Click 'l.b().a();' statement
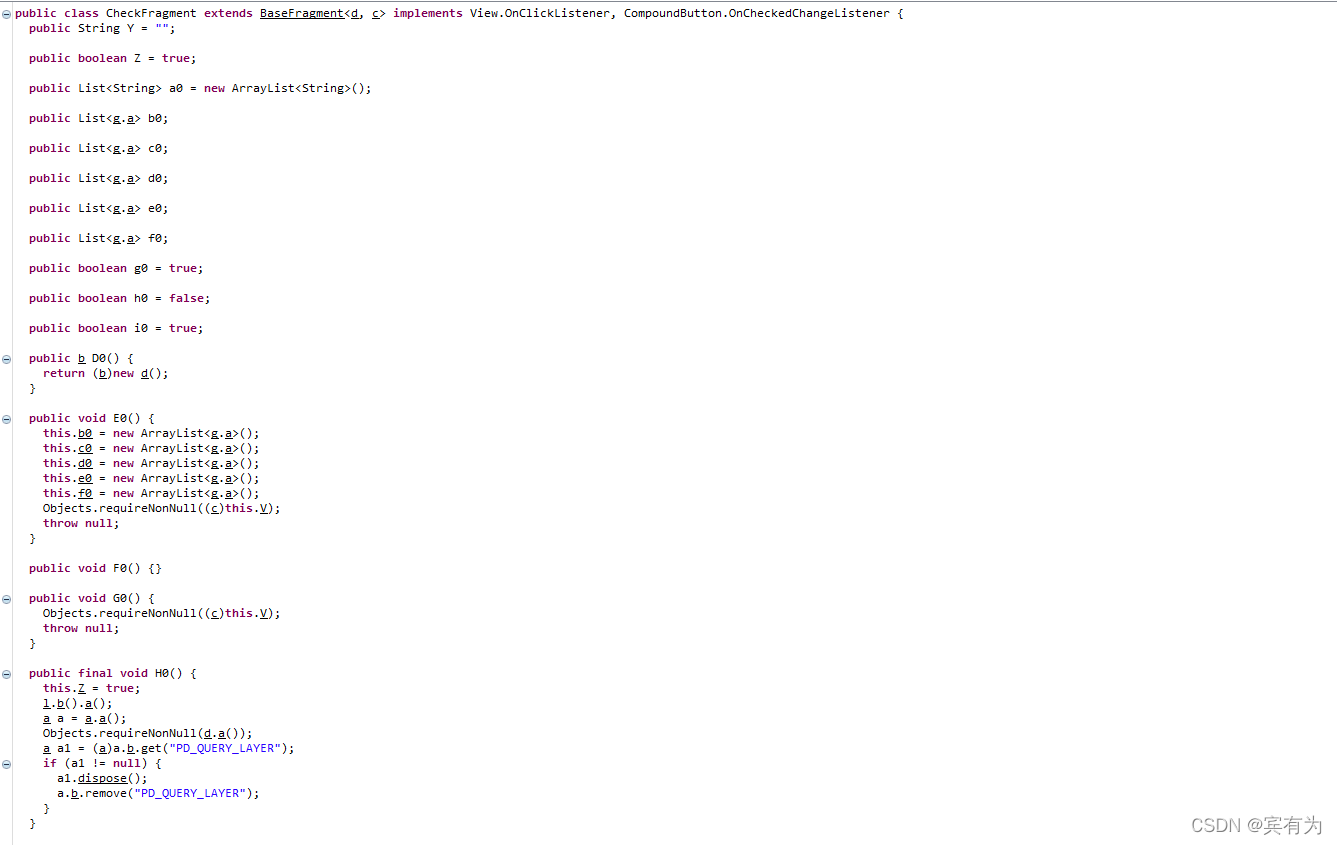 tap(78, 703)
